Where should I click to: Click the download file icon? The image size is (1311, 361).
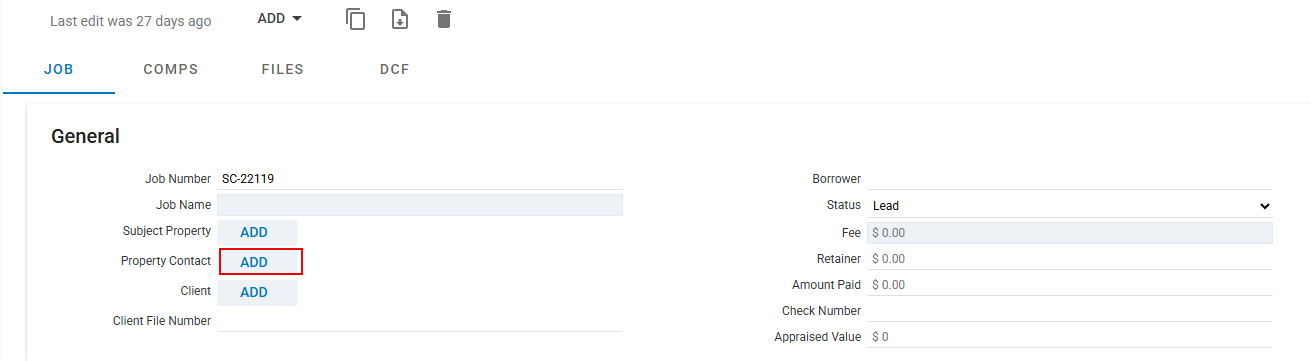pyautogui.click(x=400, y=19)
